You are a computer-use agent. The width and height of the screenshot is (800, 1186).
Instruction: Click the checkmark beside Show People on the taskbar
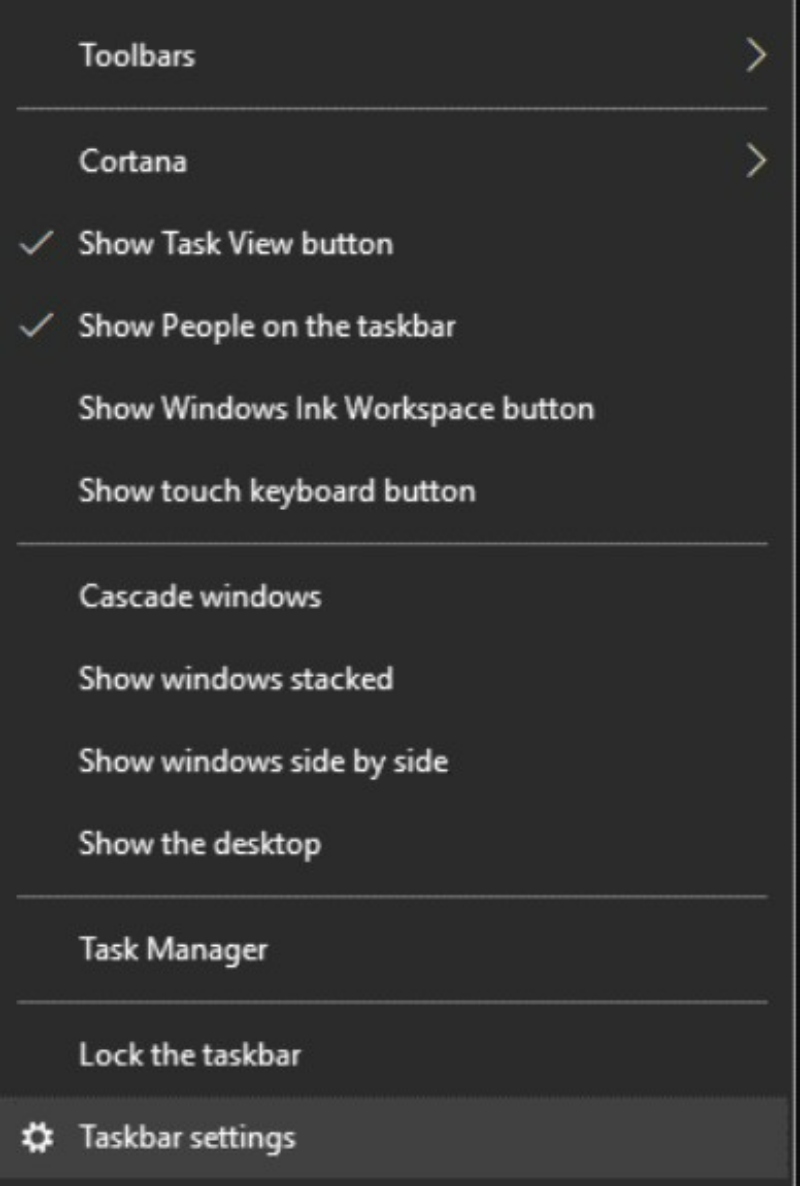(x=36, y=326)
